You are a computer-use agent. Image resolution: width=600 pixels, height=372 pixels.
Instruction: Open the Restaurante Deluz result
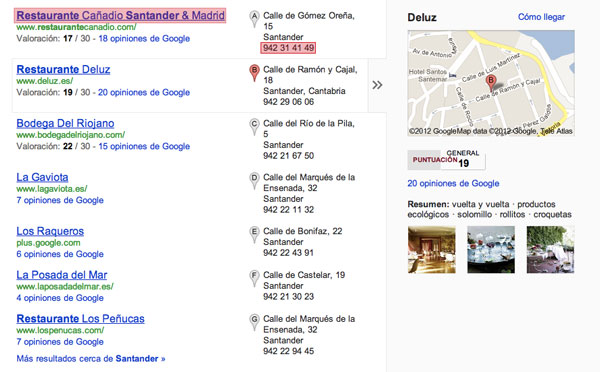coord(64,70)
